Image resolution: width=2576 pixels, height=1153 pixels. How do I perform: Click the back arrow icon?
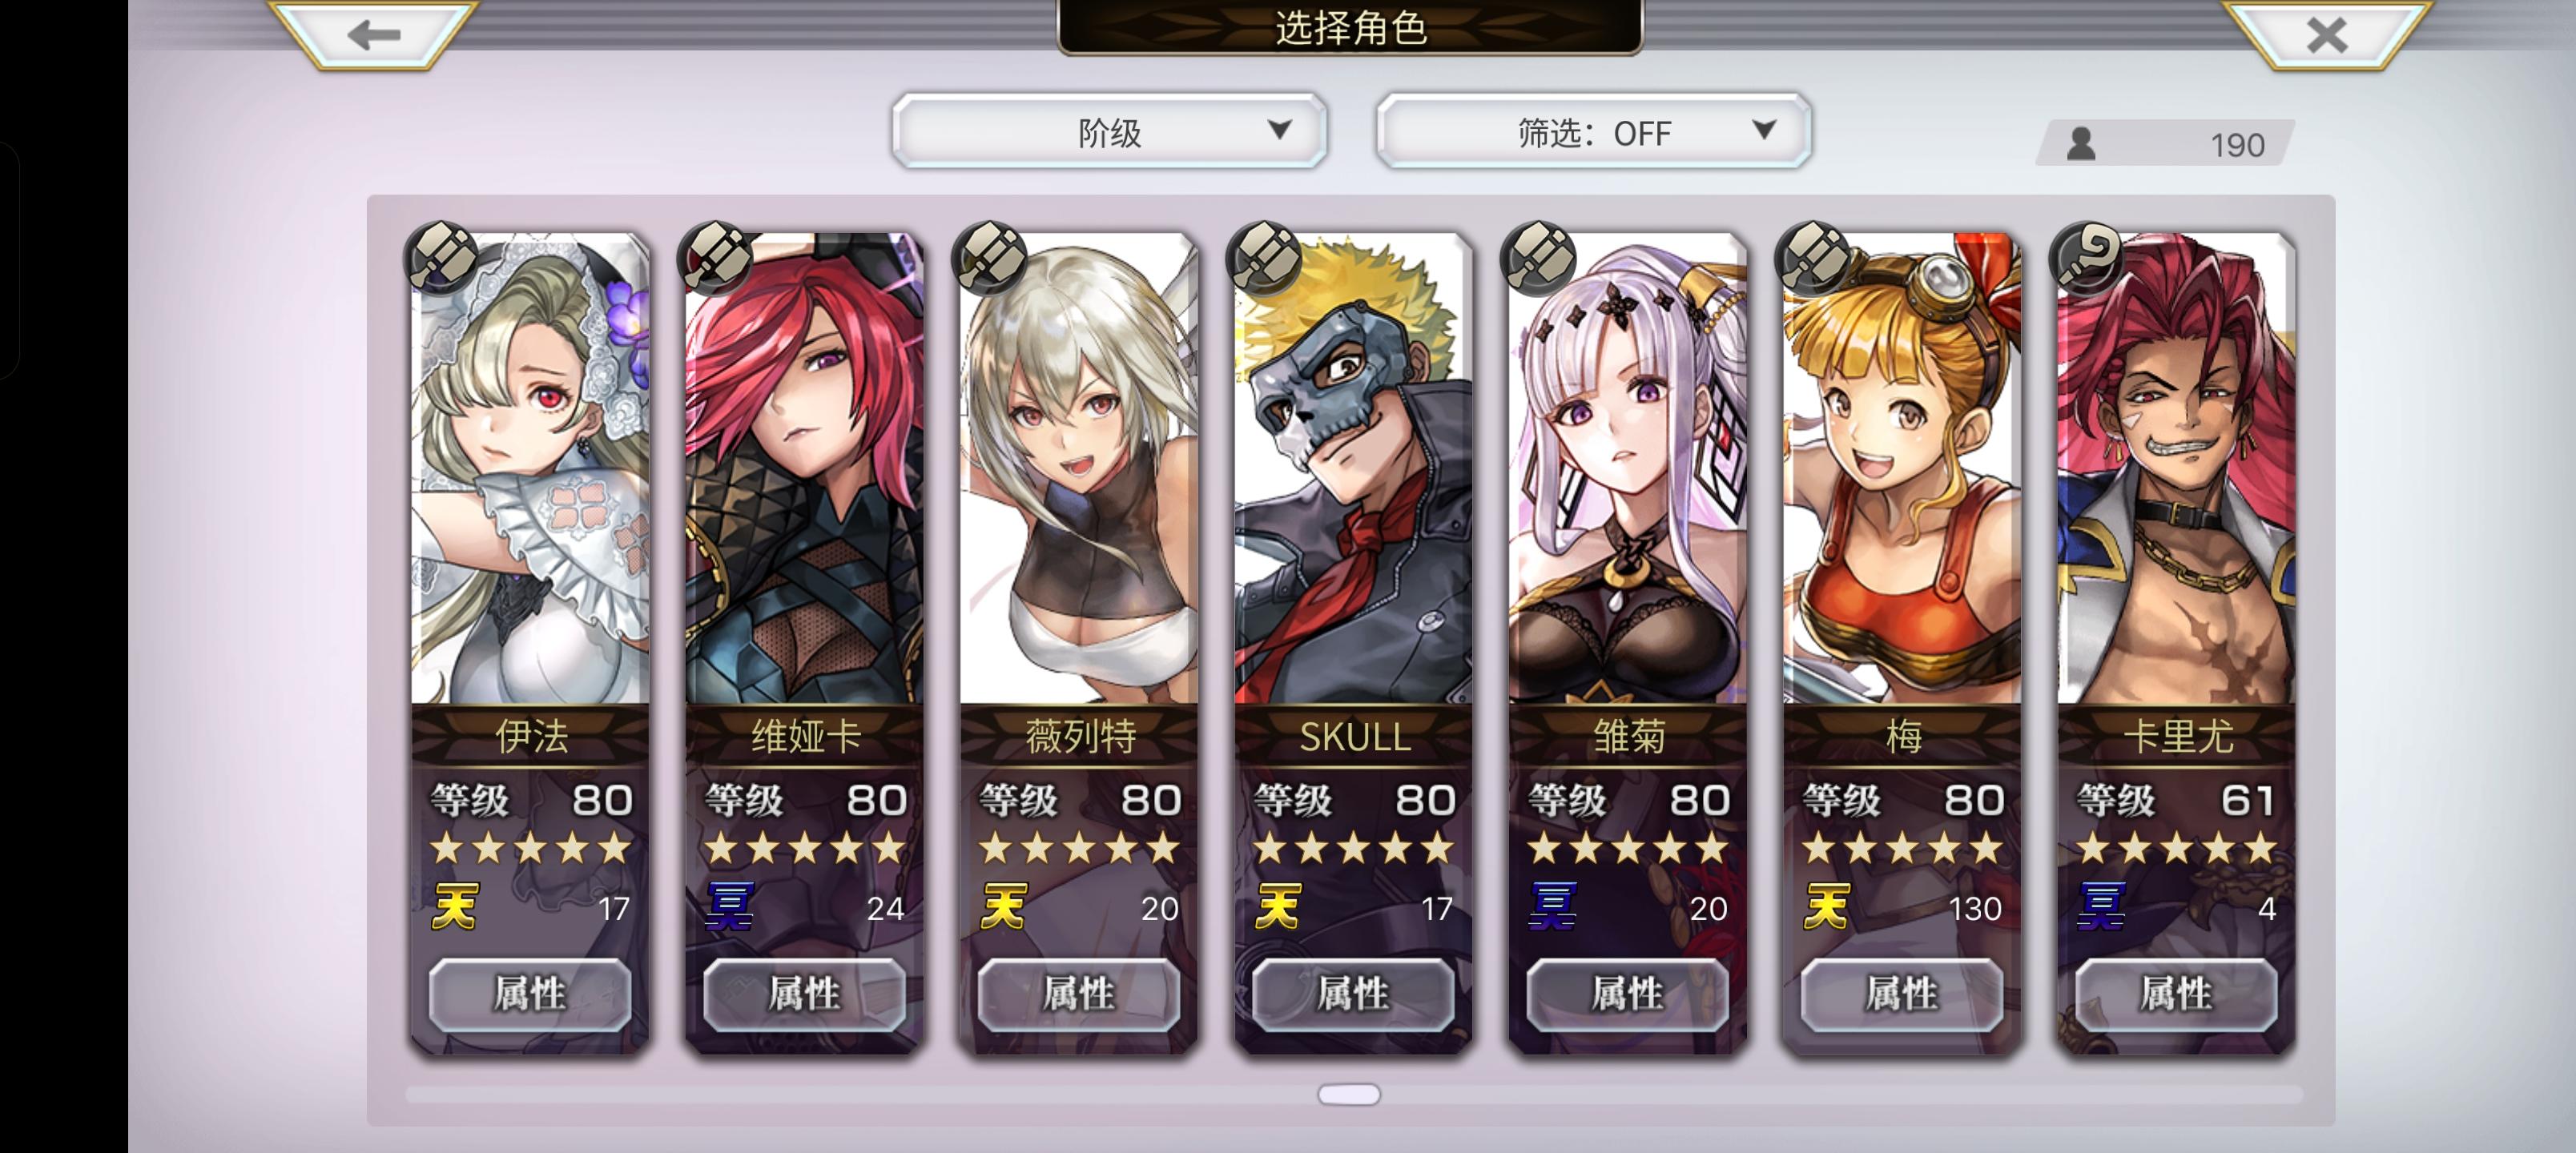point(374,35)
